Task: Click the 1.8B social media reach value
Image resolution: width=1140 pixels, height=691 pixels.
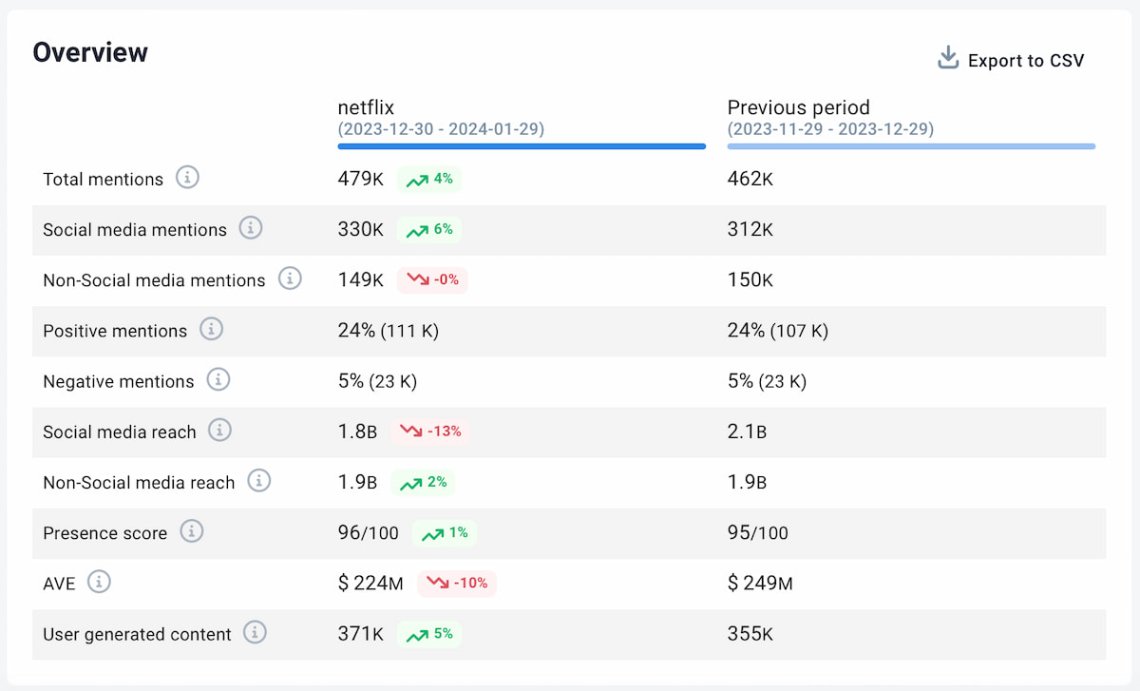Action: point(357,432)
